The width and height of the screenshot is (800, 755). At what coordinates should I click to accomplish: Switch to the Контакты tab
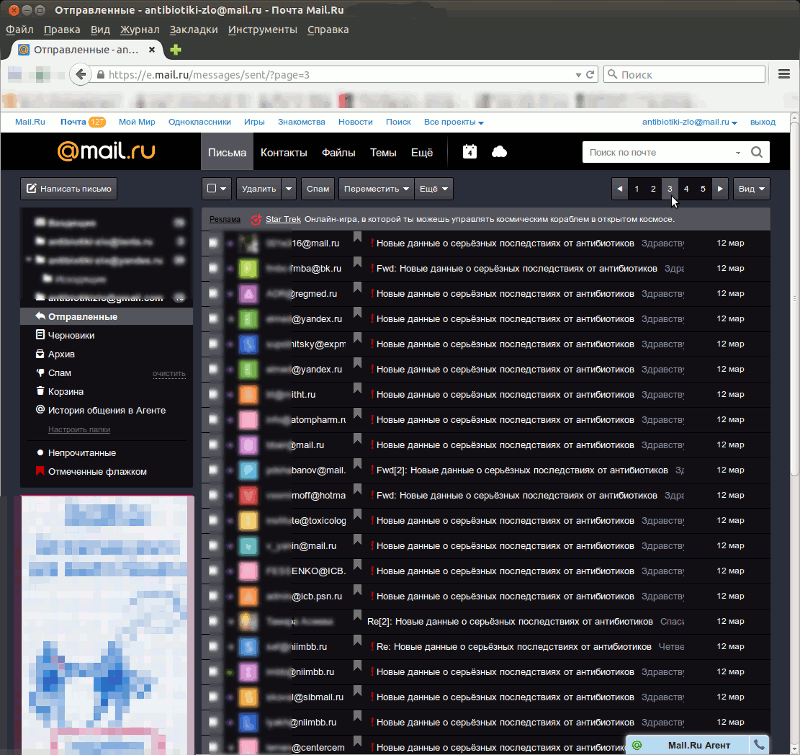[x=284, y=153]
